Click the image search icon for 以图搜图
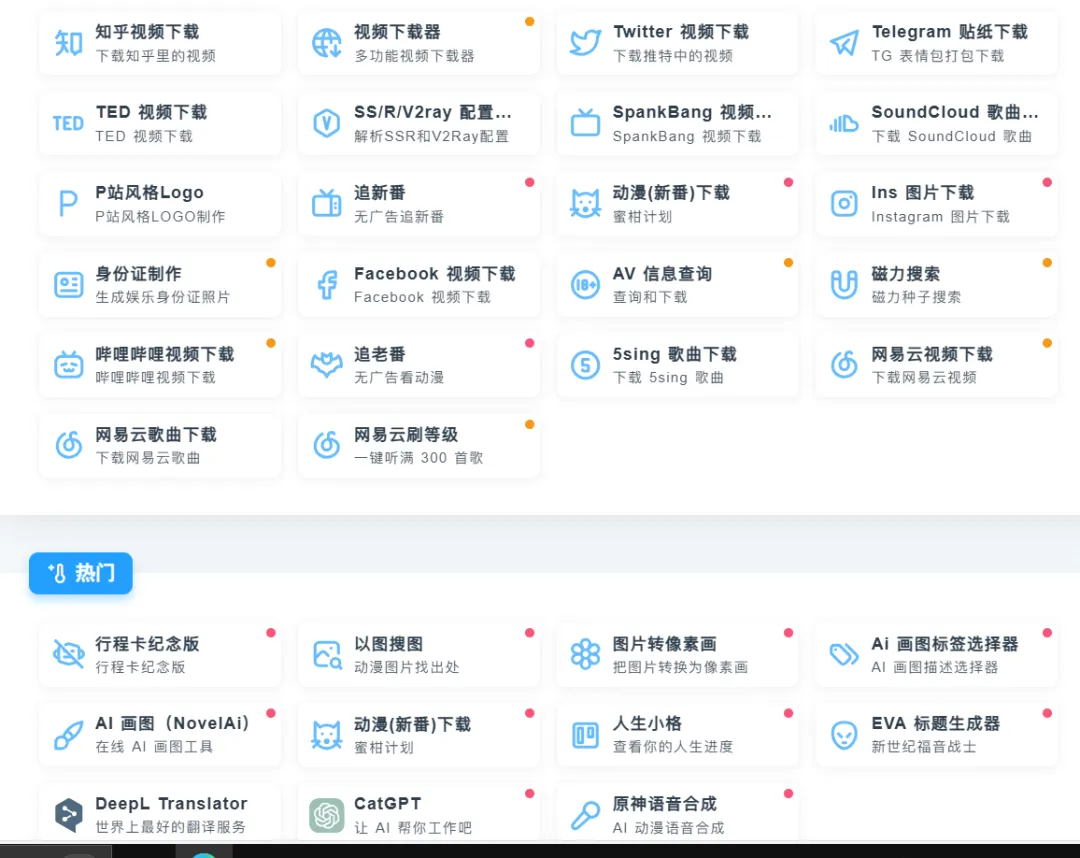The image size is (1080, 858). [327, 654]
